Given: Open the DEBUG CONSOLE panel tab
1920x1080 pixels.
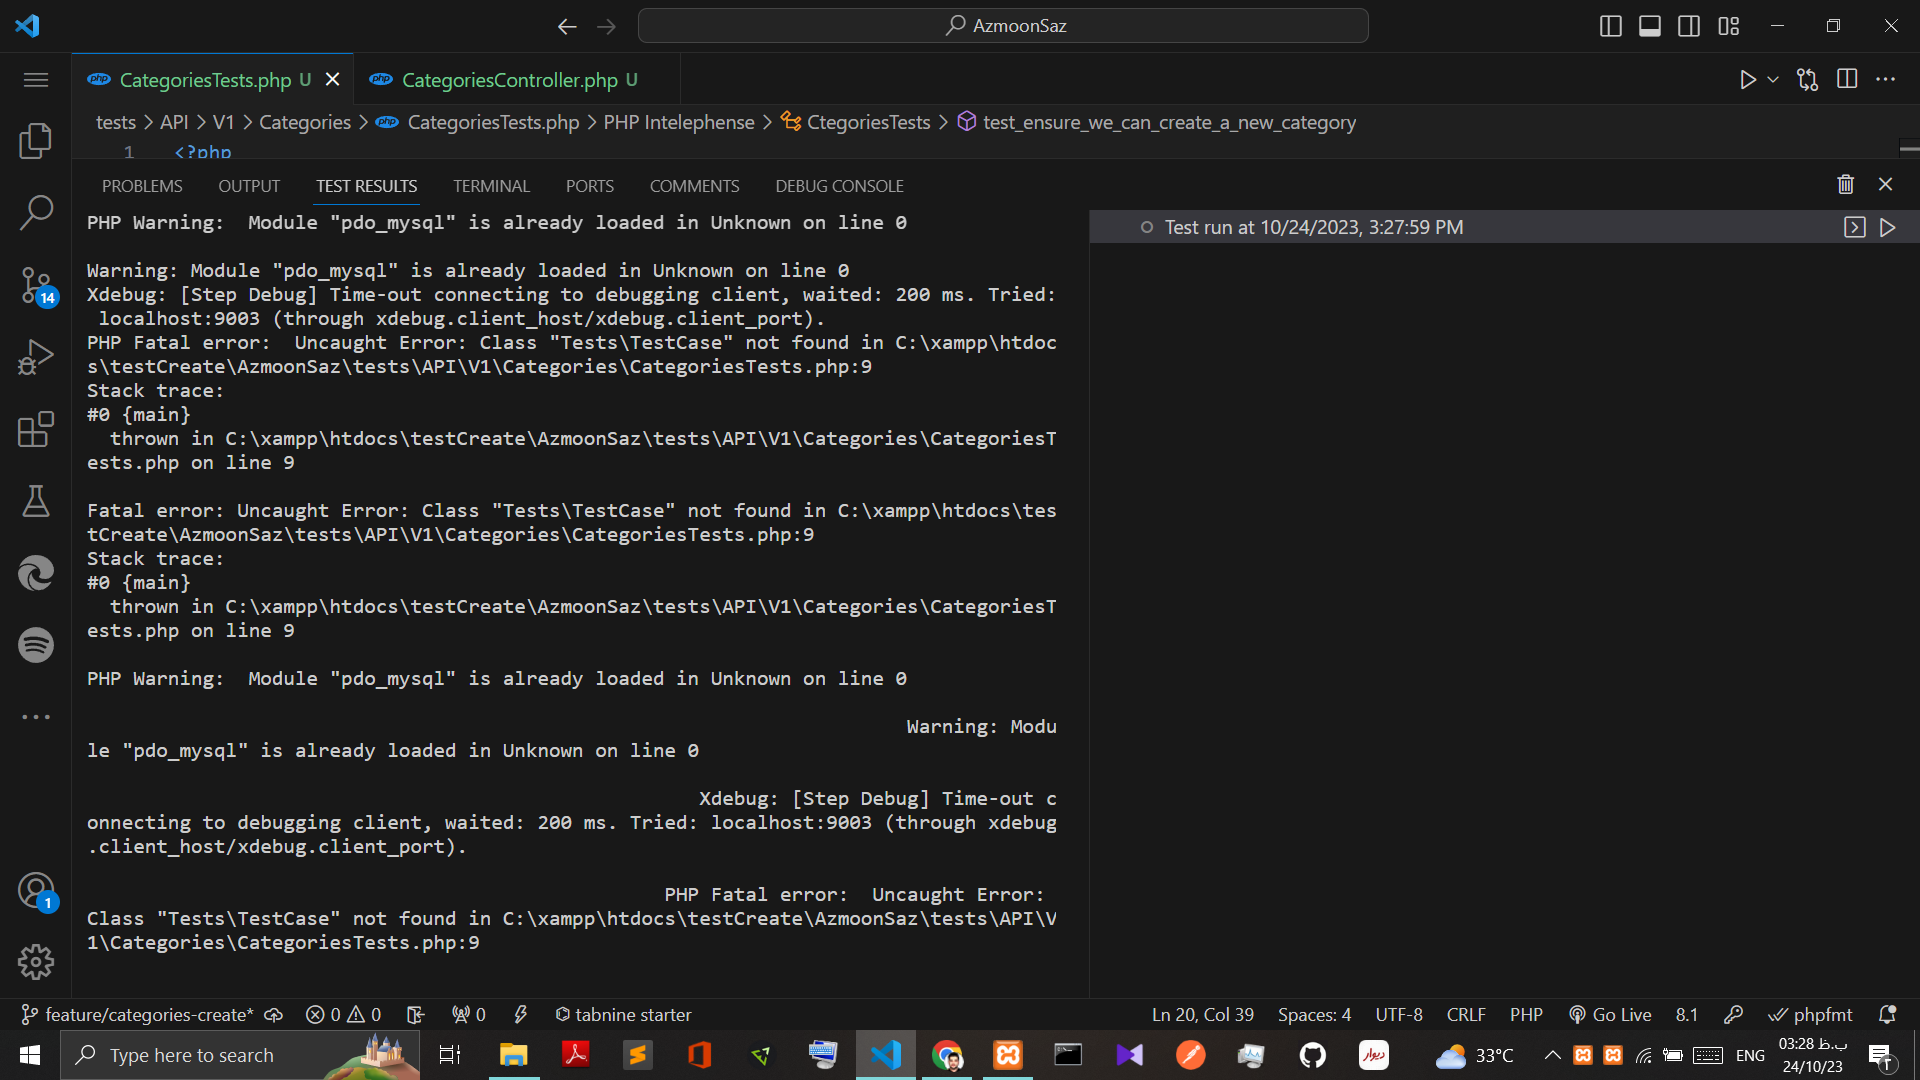Looking at the screenshot, I should [x=839, y=186].
